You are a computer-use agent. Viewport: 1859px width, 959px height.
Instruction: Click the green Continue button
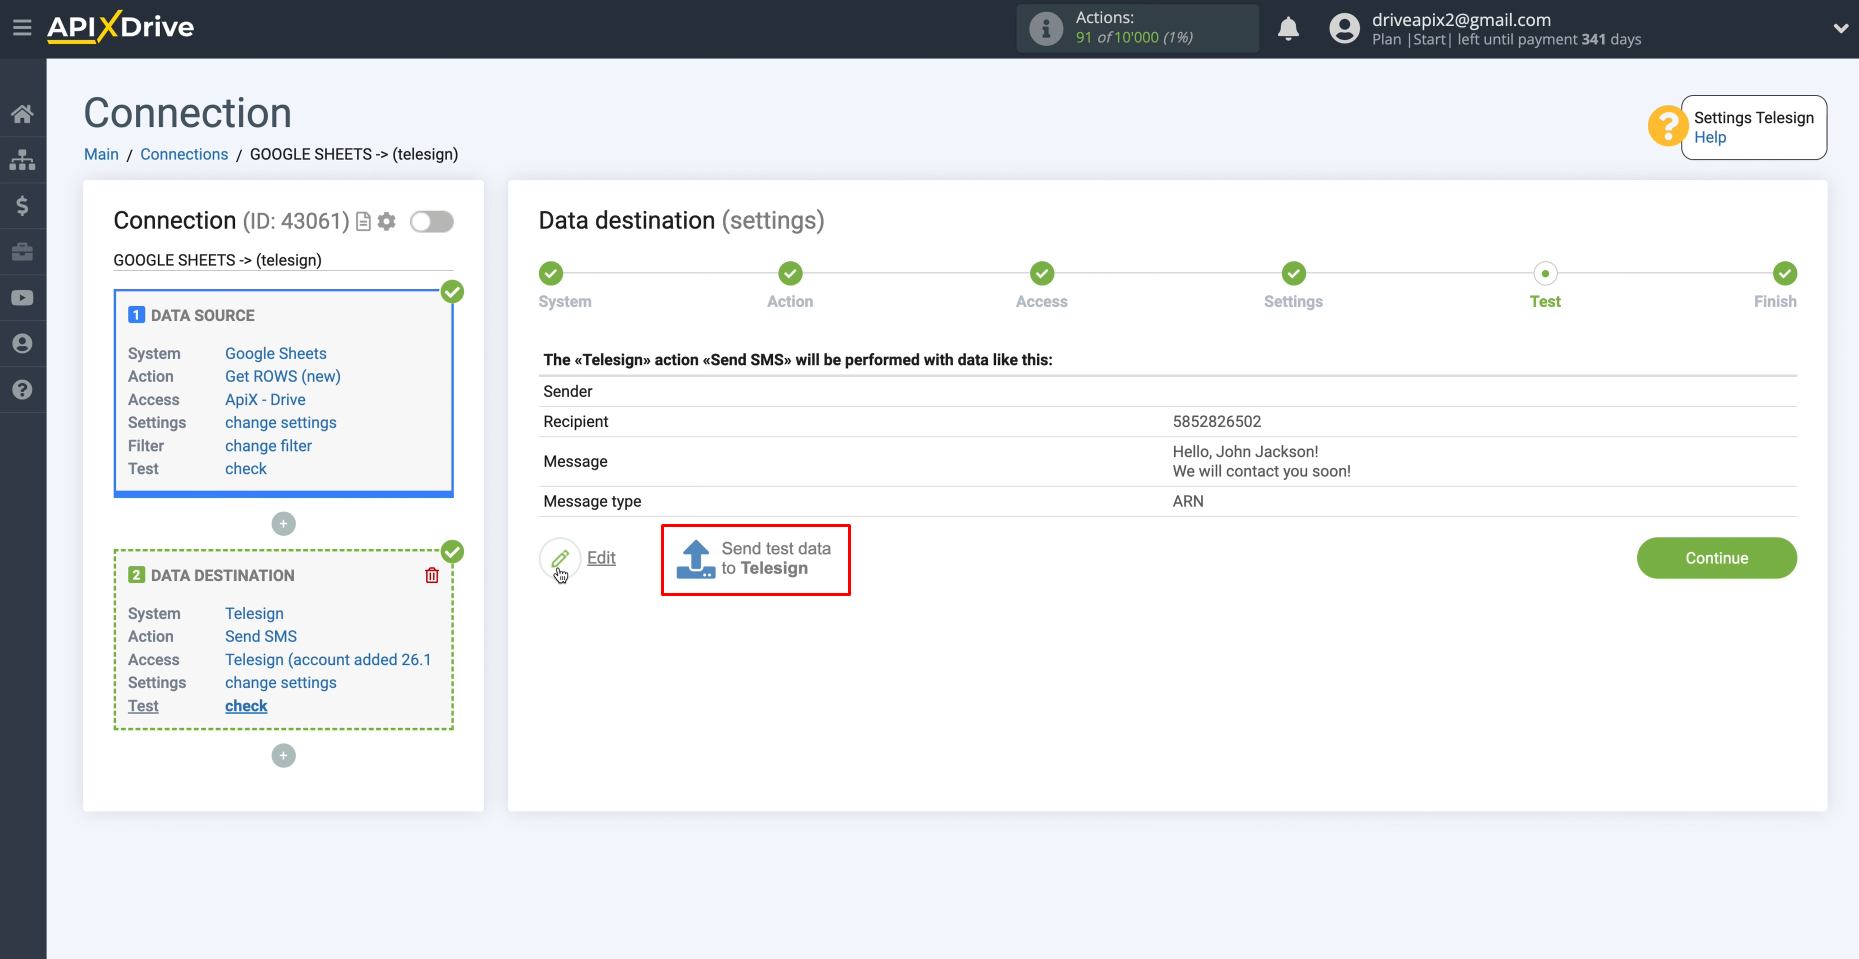pos(1716,558)
